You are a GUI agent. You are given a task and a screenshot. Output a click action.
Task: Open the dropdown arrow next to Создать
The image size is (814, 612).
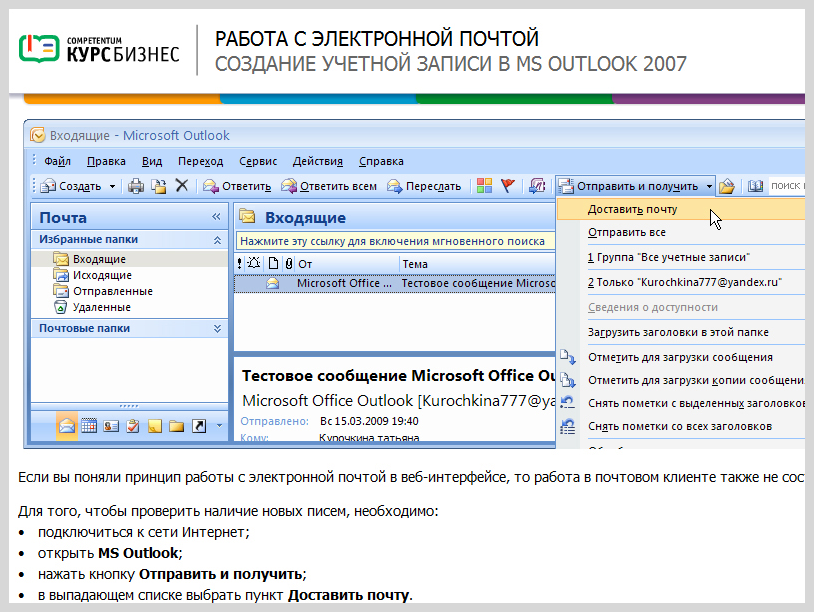click(x=112, y=186)
